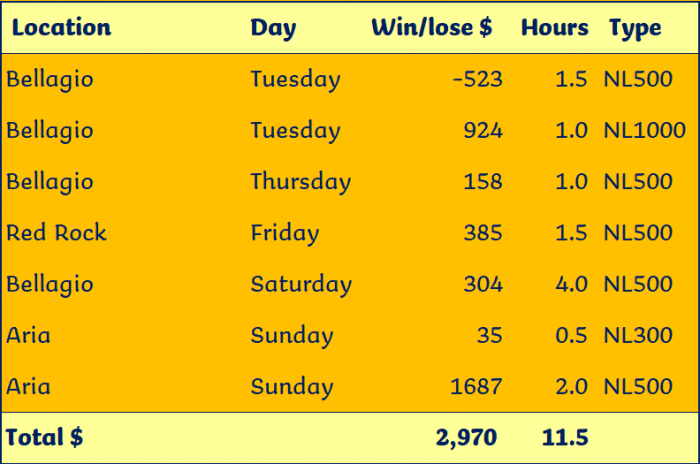Select the Red Rock location cell
Image resolution: width=700 pixels, height=464 pixels.
tap(56, 233)
